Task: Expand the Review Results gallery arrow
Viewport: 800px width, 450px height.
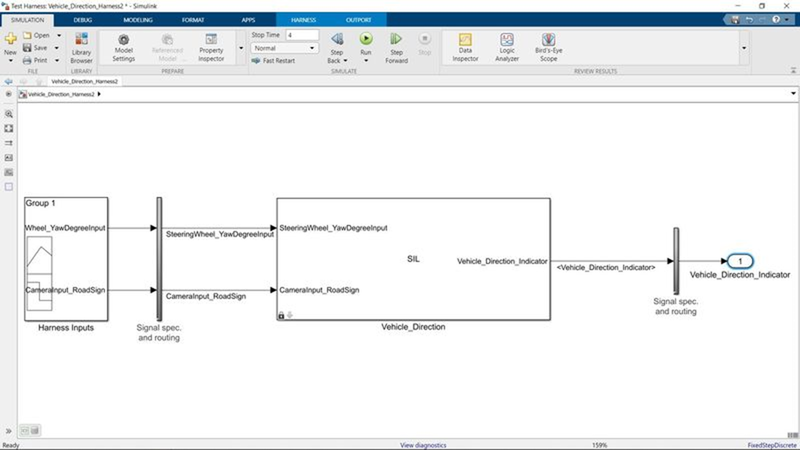Action: (744, 48)
